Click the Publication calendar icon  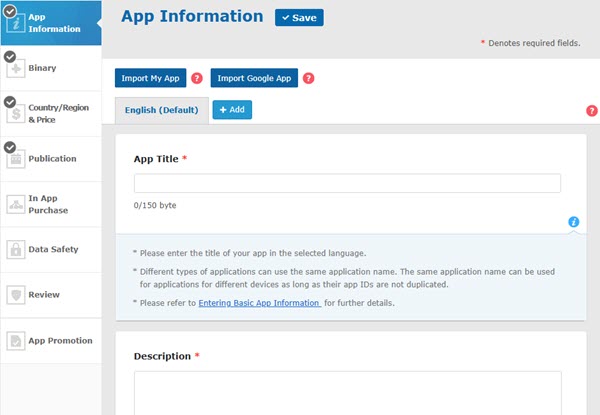point(16,159)
